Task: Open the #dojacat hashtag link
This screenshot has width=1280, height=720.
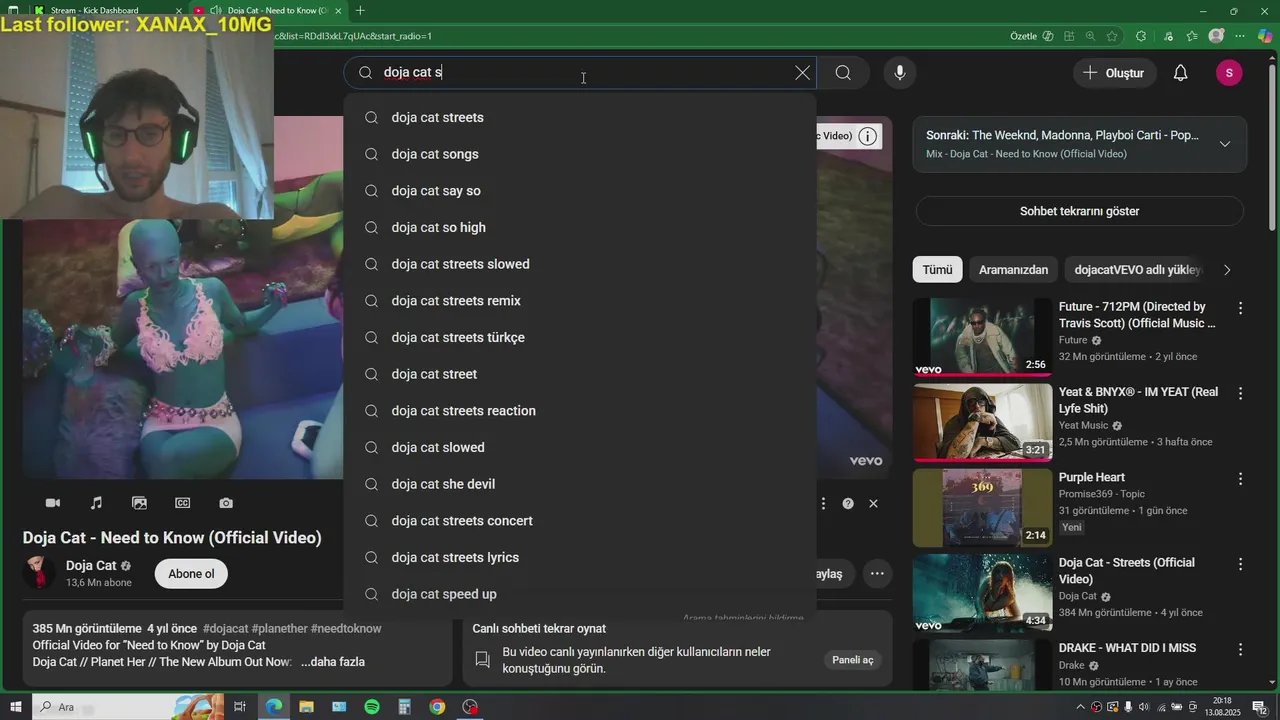Action: 225,629
